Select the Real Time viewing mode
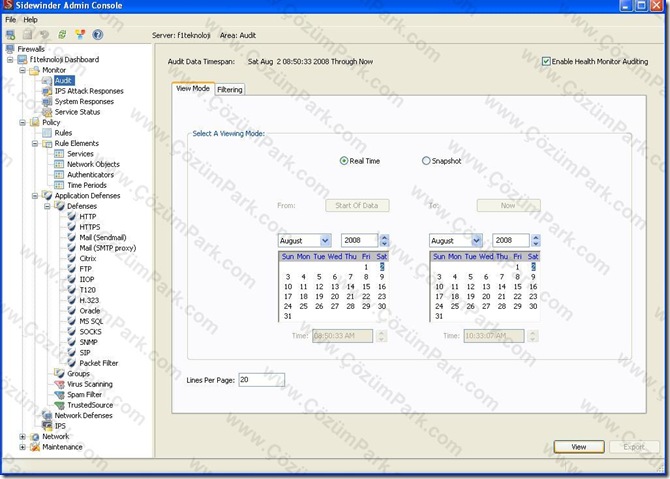Image resolution: width=670 pixels, height=479 pixels. coord(344,161)
